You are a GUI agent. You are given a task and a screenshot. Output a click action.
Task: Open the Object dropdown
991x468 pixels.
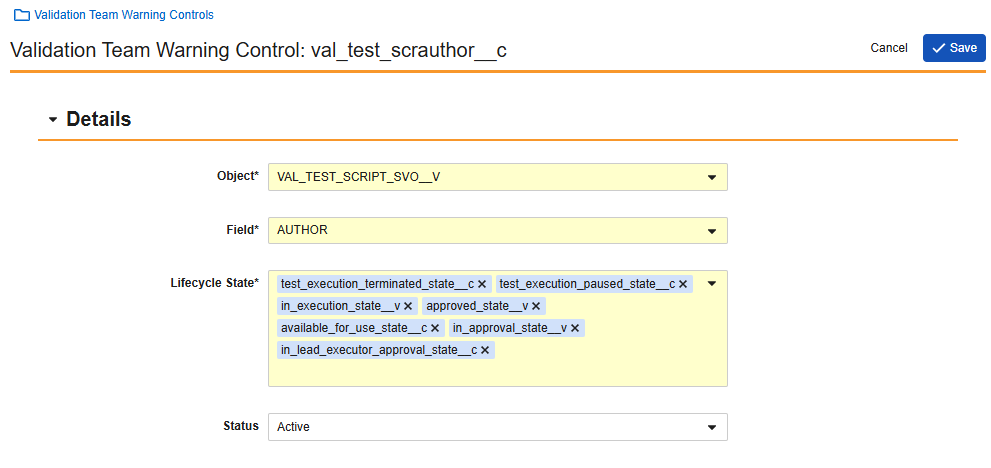click(497, 177)
